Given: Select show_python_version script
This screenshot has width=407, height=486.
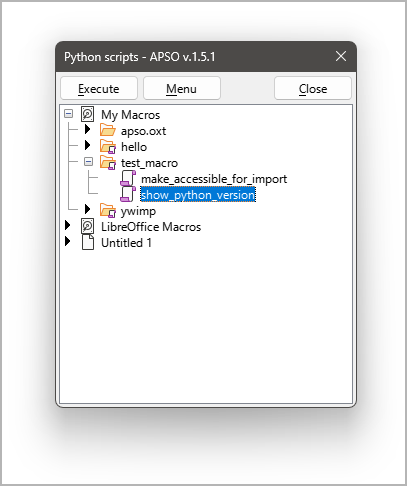Looking at the screenshot, I should coord(198,195).
